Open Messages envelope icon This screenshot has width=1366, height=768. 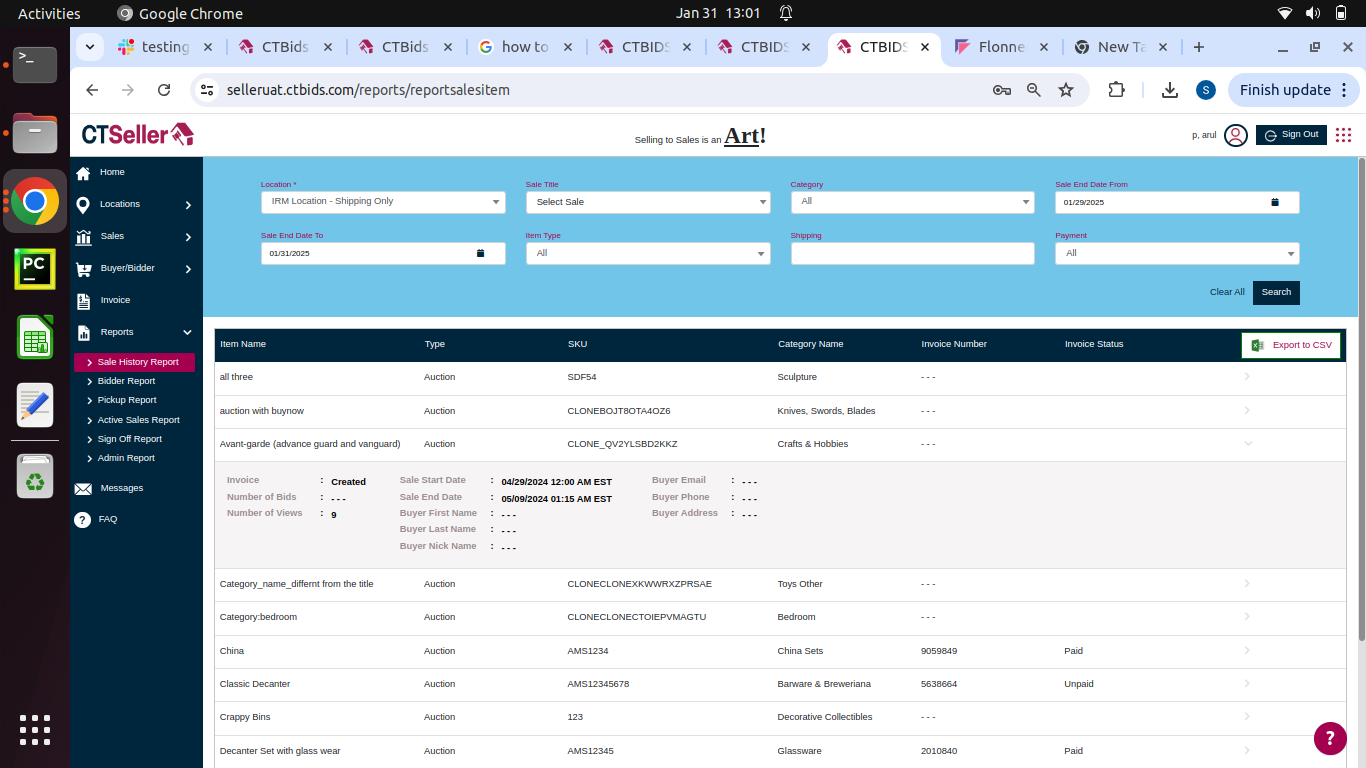83,489
